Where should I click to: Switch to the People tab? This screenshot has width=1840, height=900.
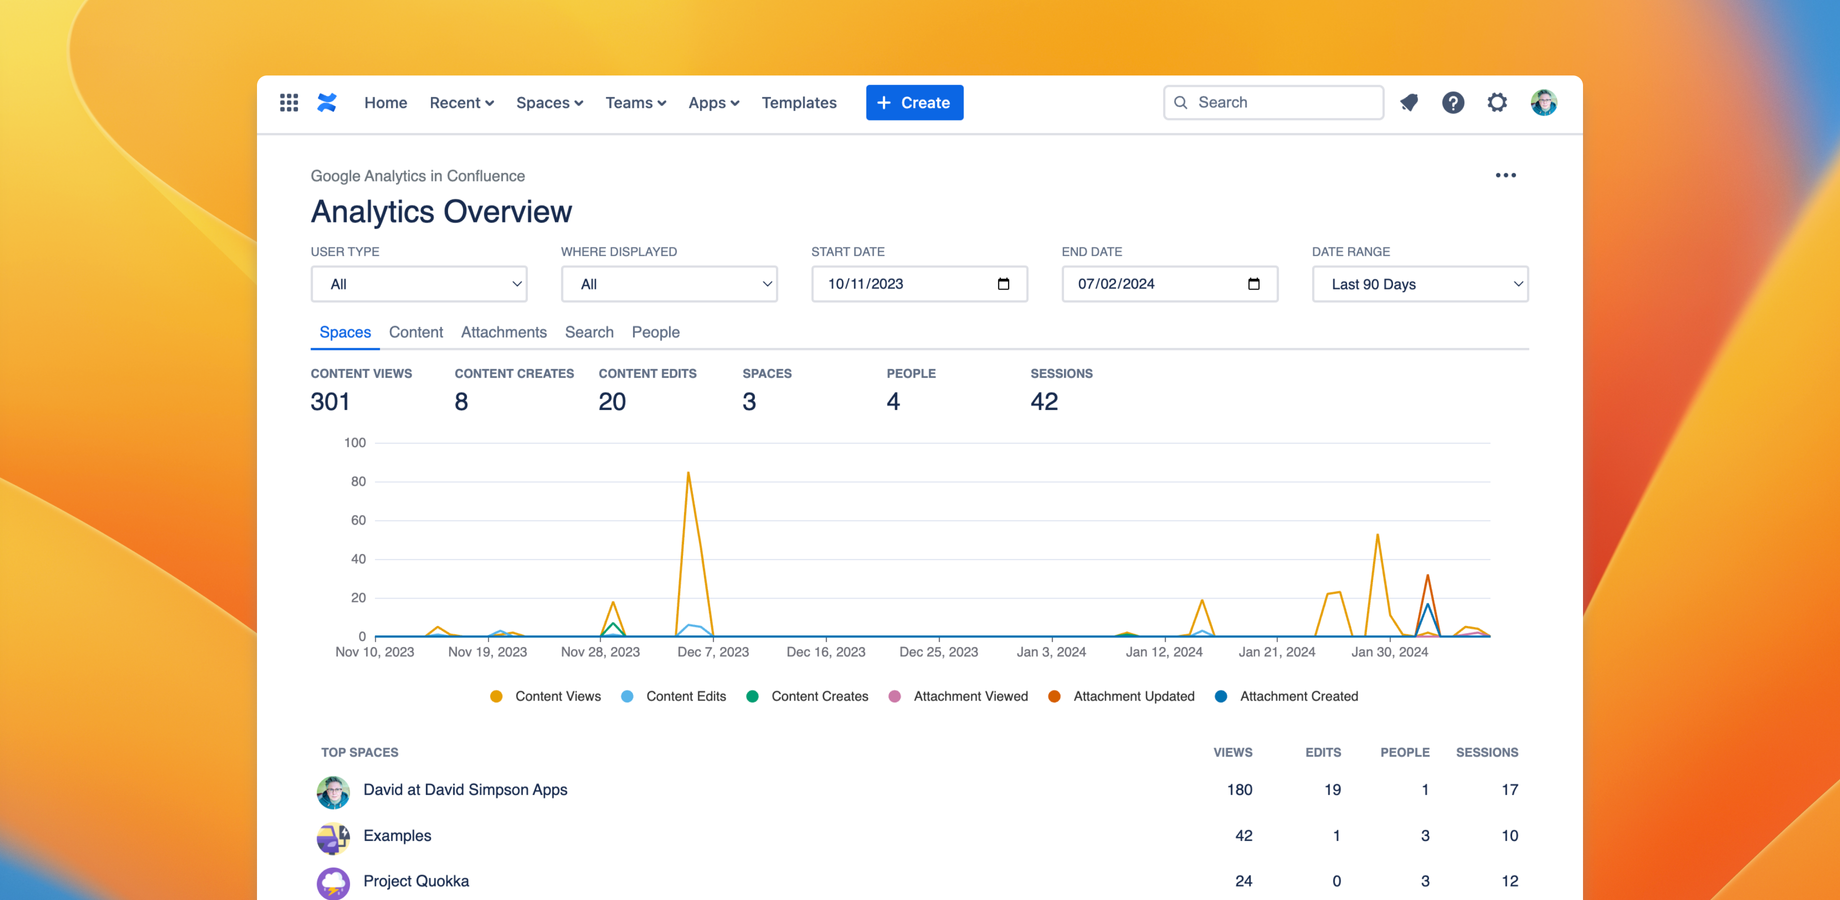point(656,332)
